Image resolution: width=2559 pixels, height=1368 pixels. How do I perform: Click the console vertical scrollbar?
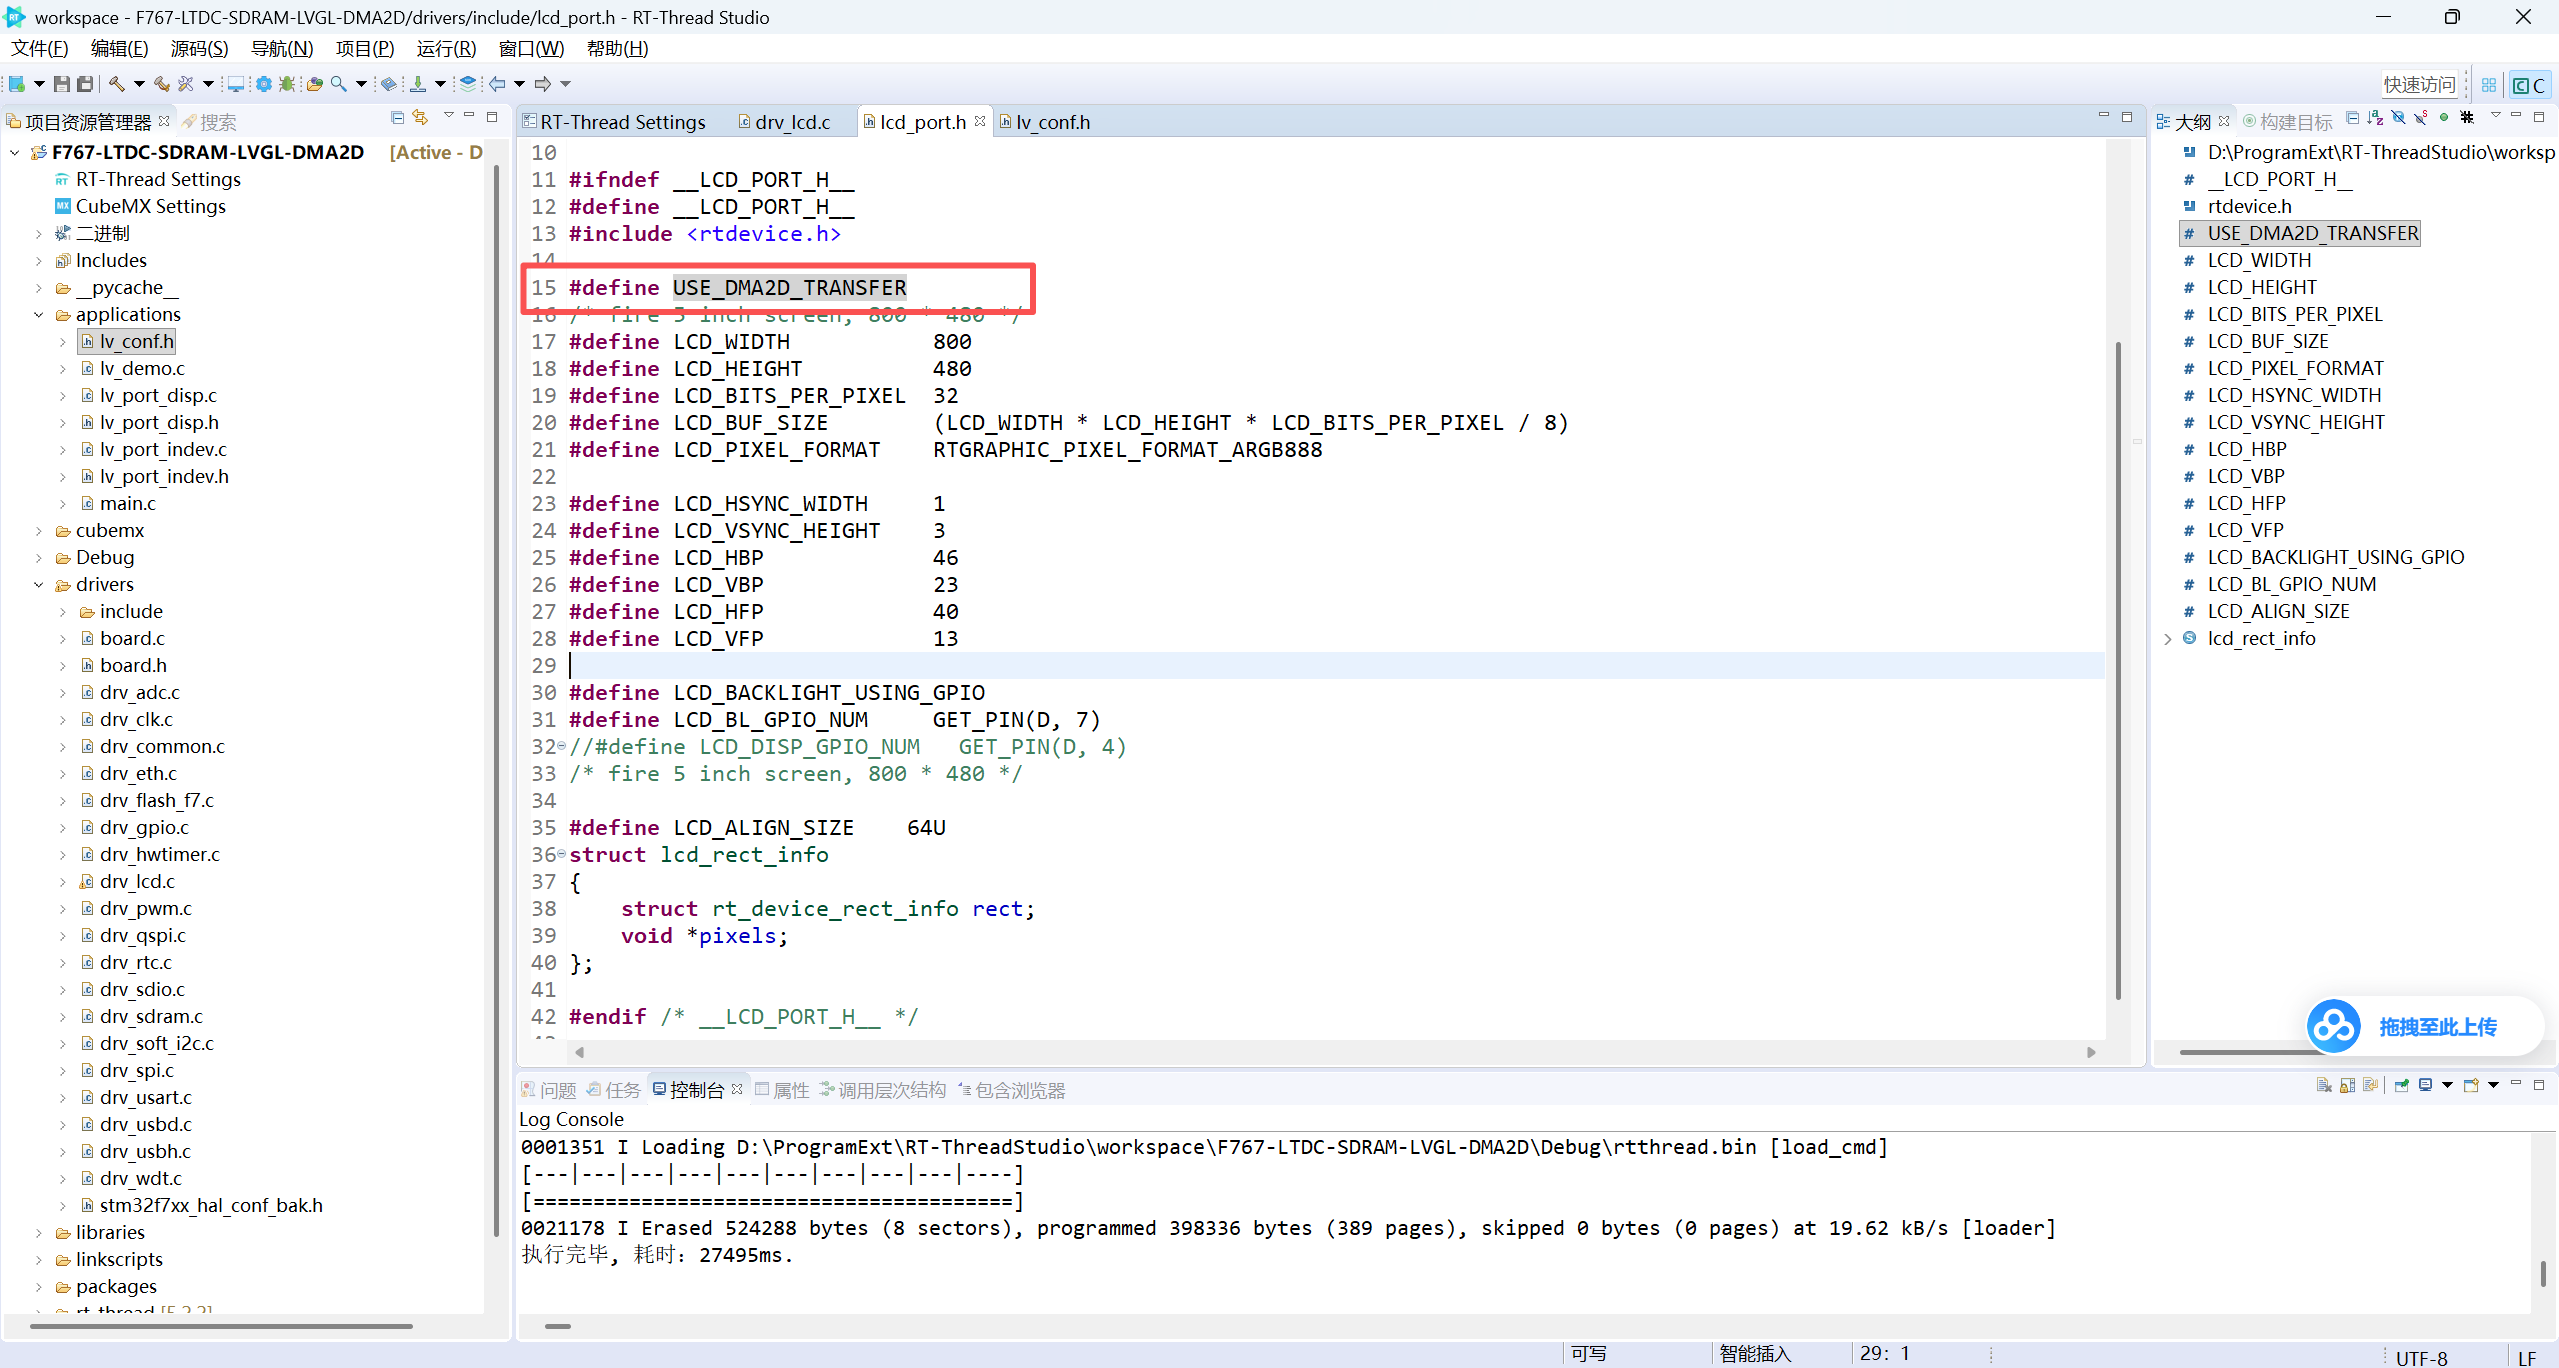coord(2543,1273)
